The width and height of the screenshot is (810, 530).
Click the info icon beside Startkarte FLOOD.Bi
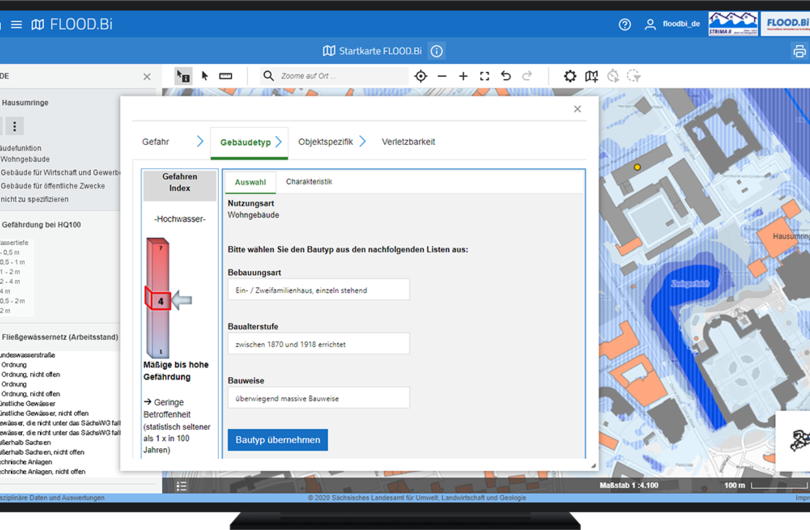[437, 51]
